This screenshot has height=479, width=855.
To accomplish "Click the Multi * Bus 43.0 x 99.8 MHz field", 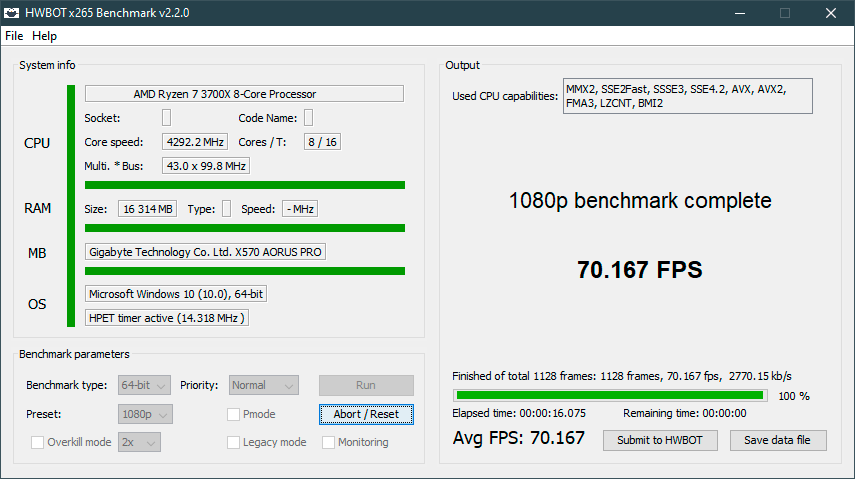I will pos(206,166).
